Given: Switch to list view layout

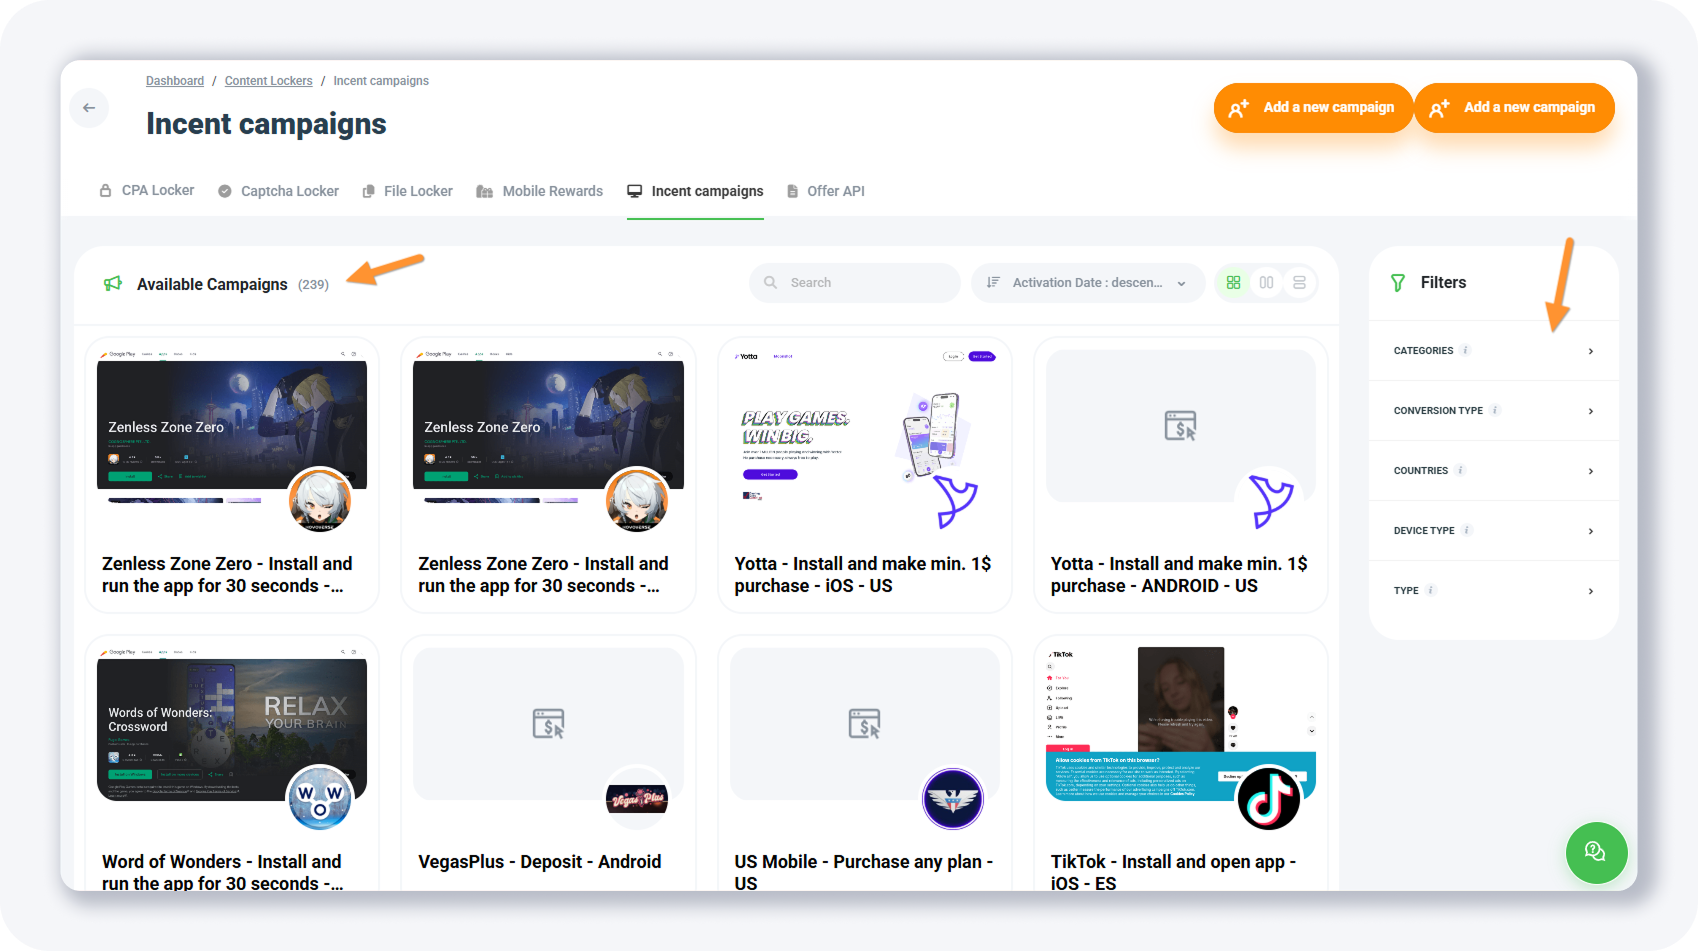Looking at the screenshot, I should coord(1299,283).
